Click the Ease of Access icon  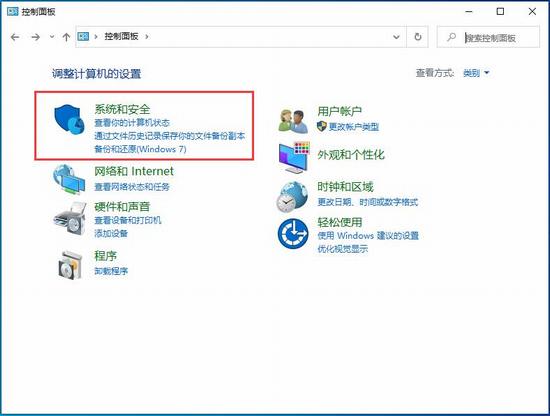(x=293, y=234)
